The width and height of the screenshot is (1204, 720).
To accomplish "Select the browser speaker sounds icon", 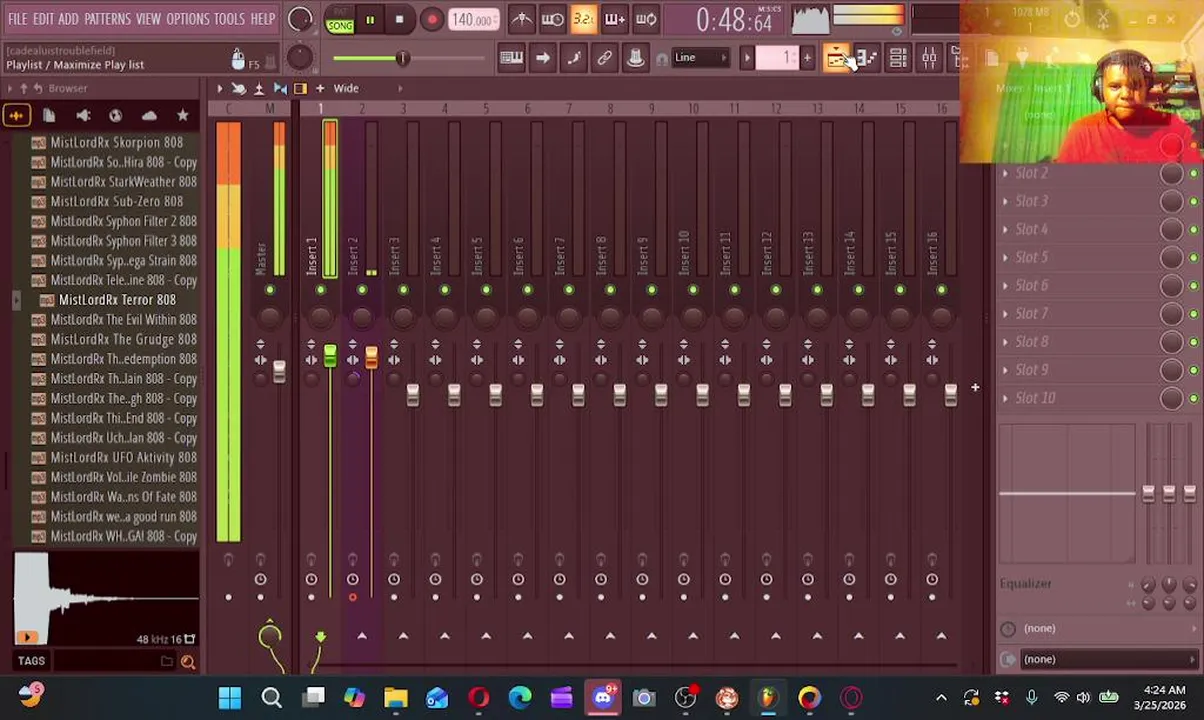I will tap(83, 116).
